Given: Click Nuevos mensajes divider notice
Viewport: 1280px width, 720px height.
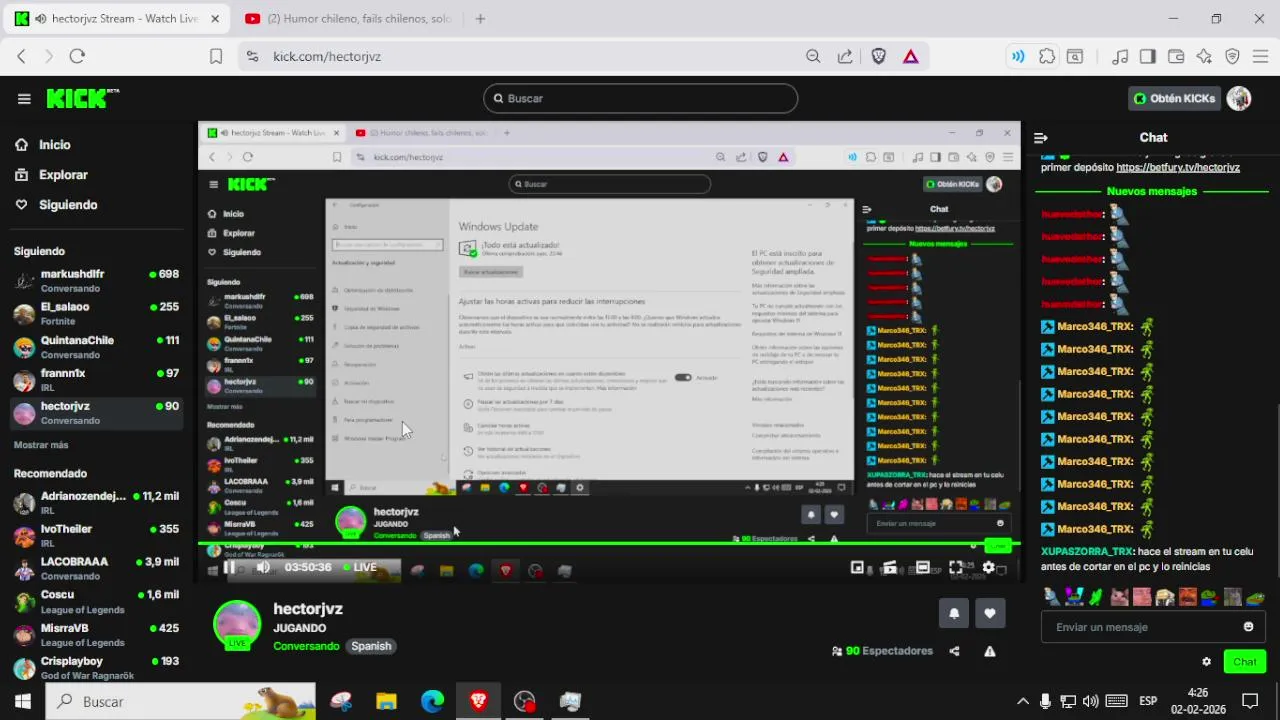Looking at the screenshot, I should pyautogui.click(x=1152, y=191).
